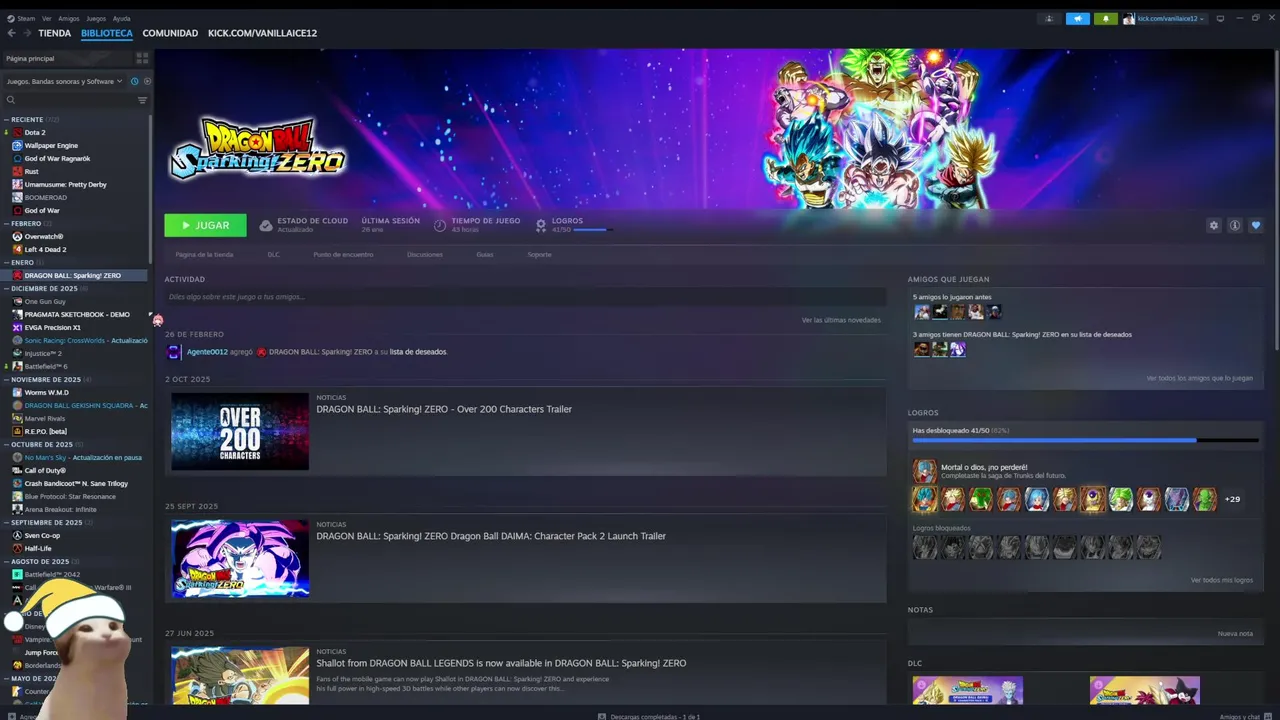Toggle the ready-to-play filter icon
Screen dimensions: 1280x720
coord(147,81)
